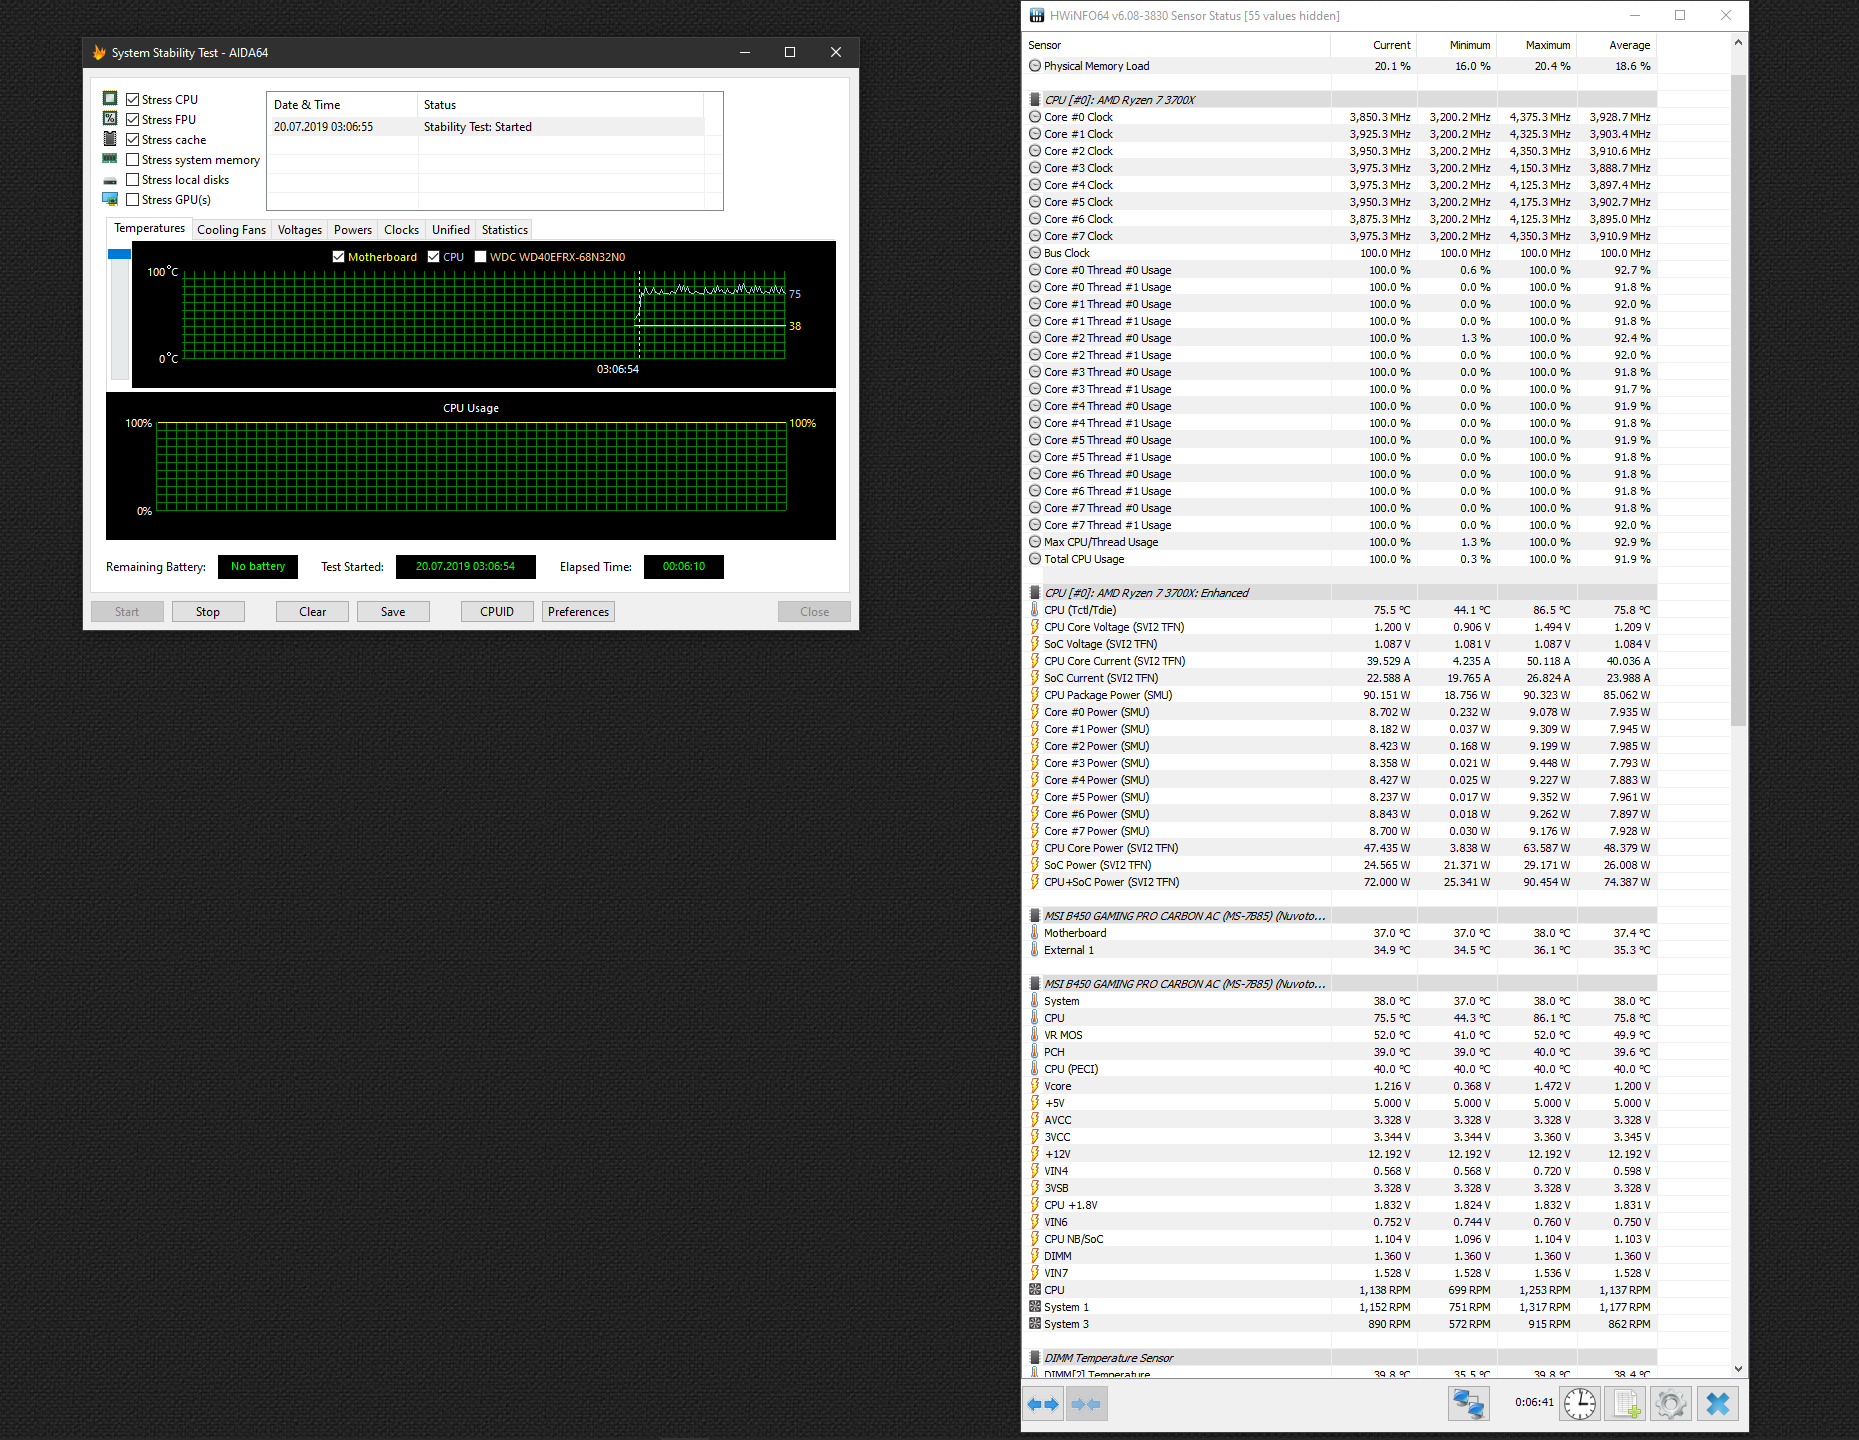Click chip icon of AMD Ryzen 7 3700X: Enhanced header
The image size is (1859, 1440).
click(x=1035, y=593)
